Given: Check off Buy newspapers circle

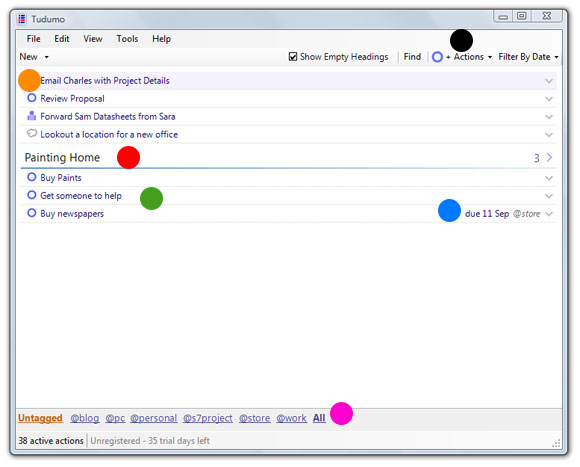Looking at the screenshot, I should (x=32, y=213).
